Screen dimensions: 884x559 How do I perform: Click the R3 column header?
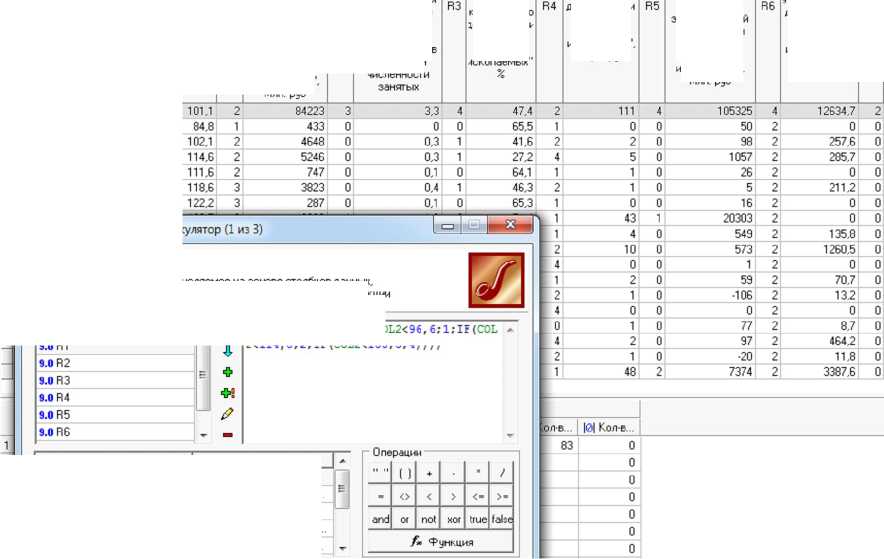pos(454,7)
